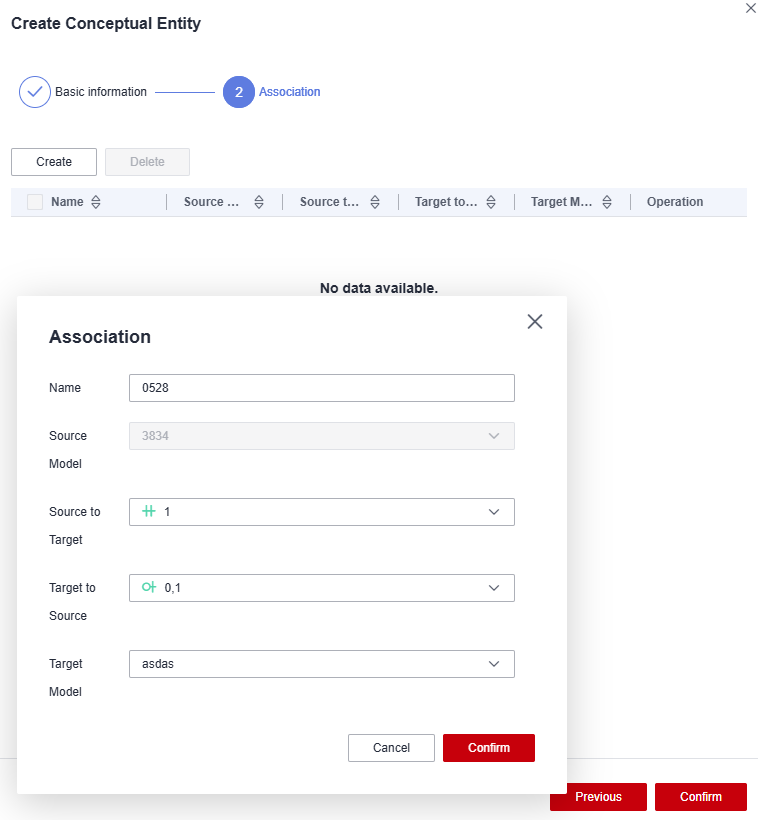The height and width of the screenshot is (820, 758).
Task: Click the Basic information step label
Action: (x=101, y=92)
